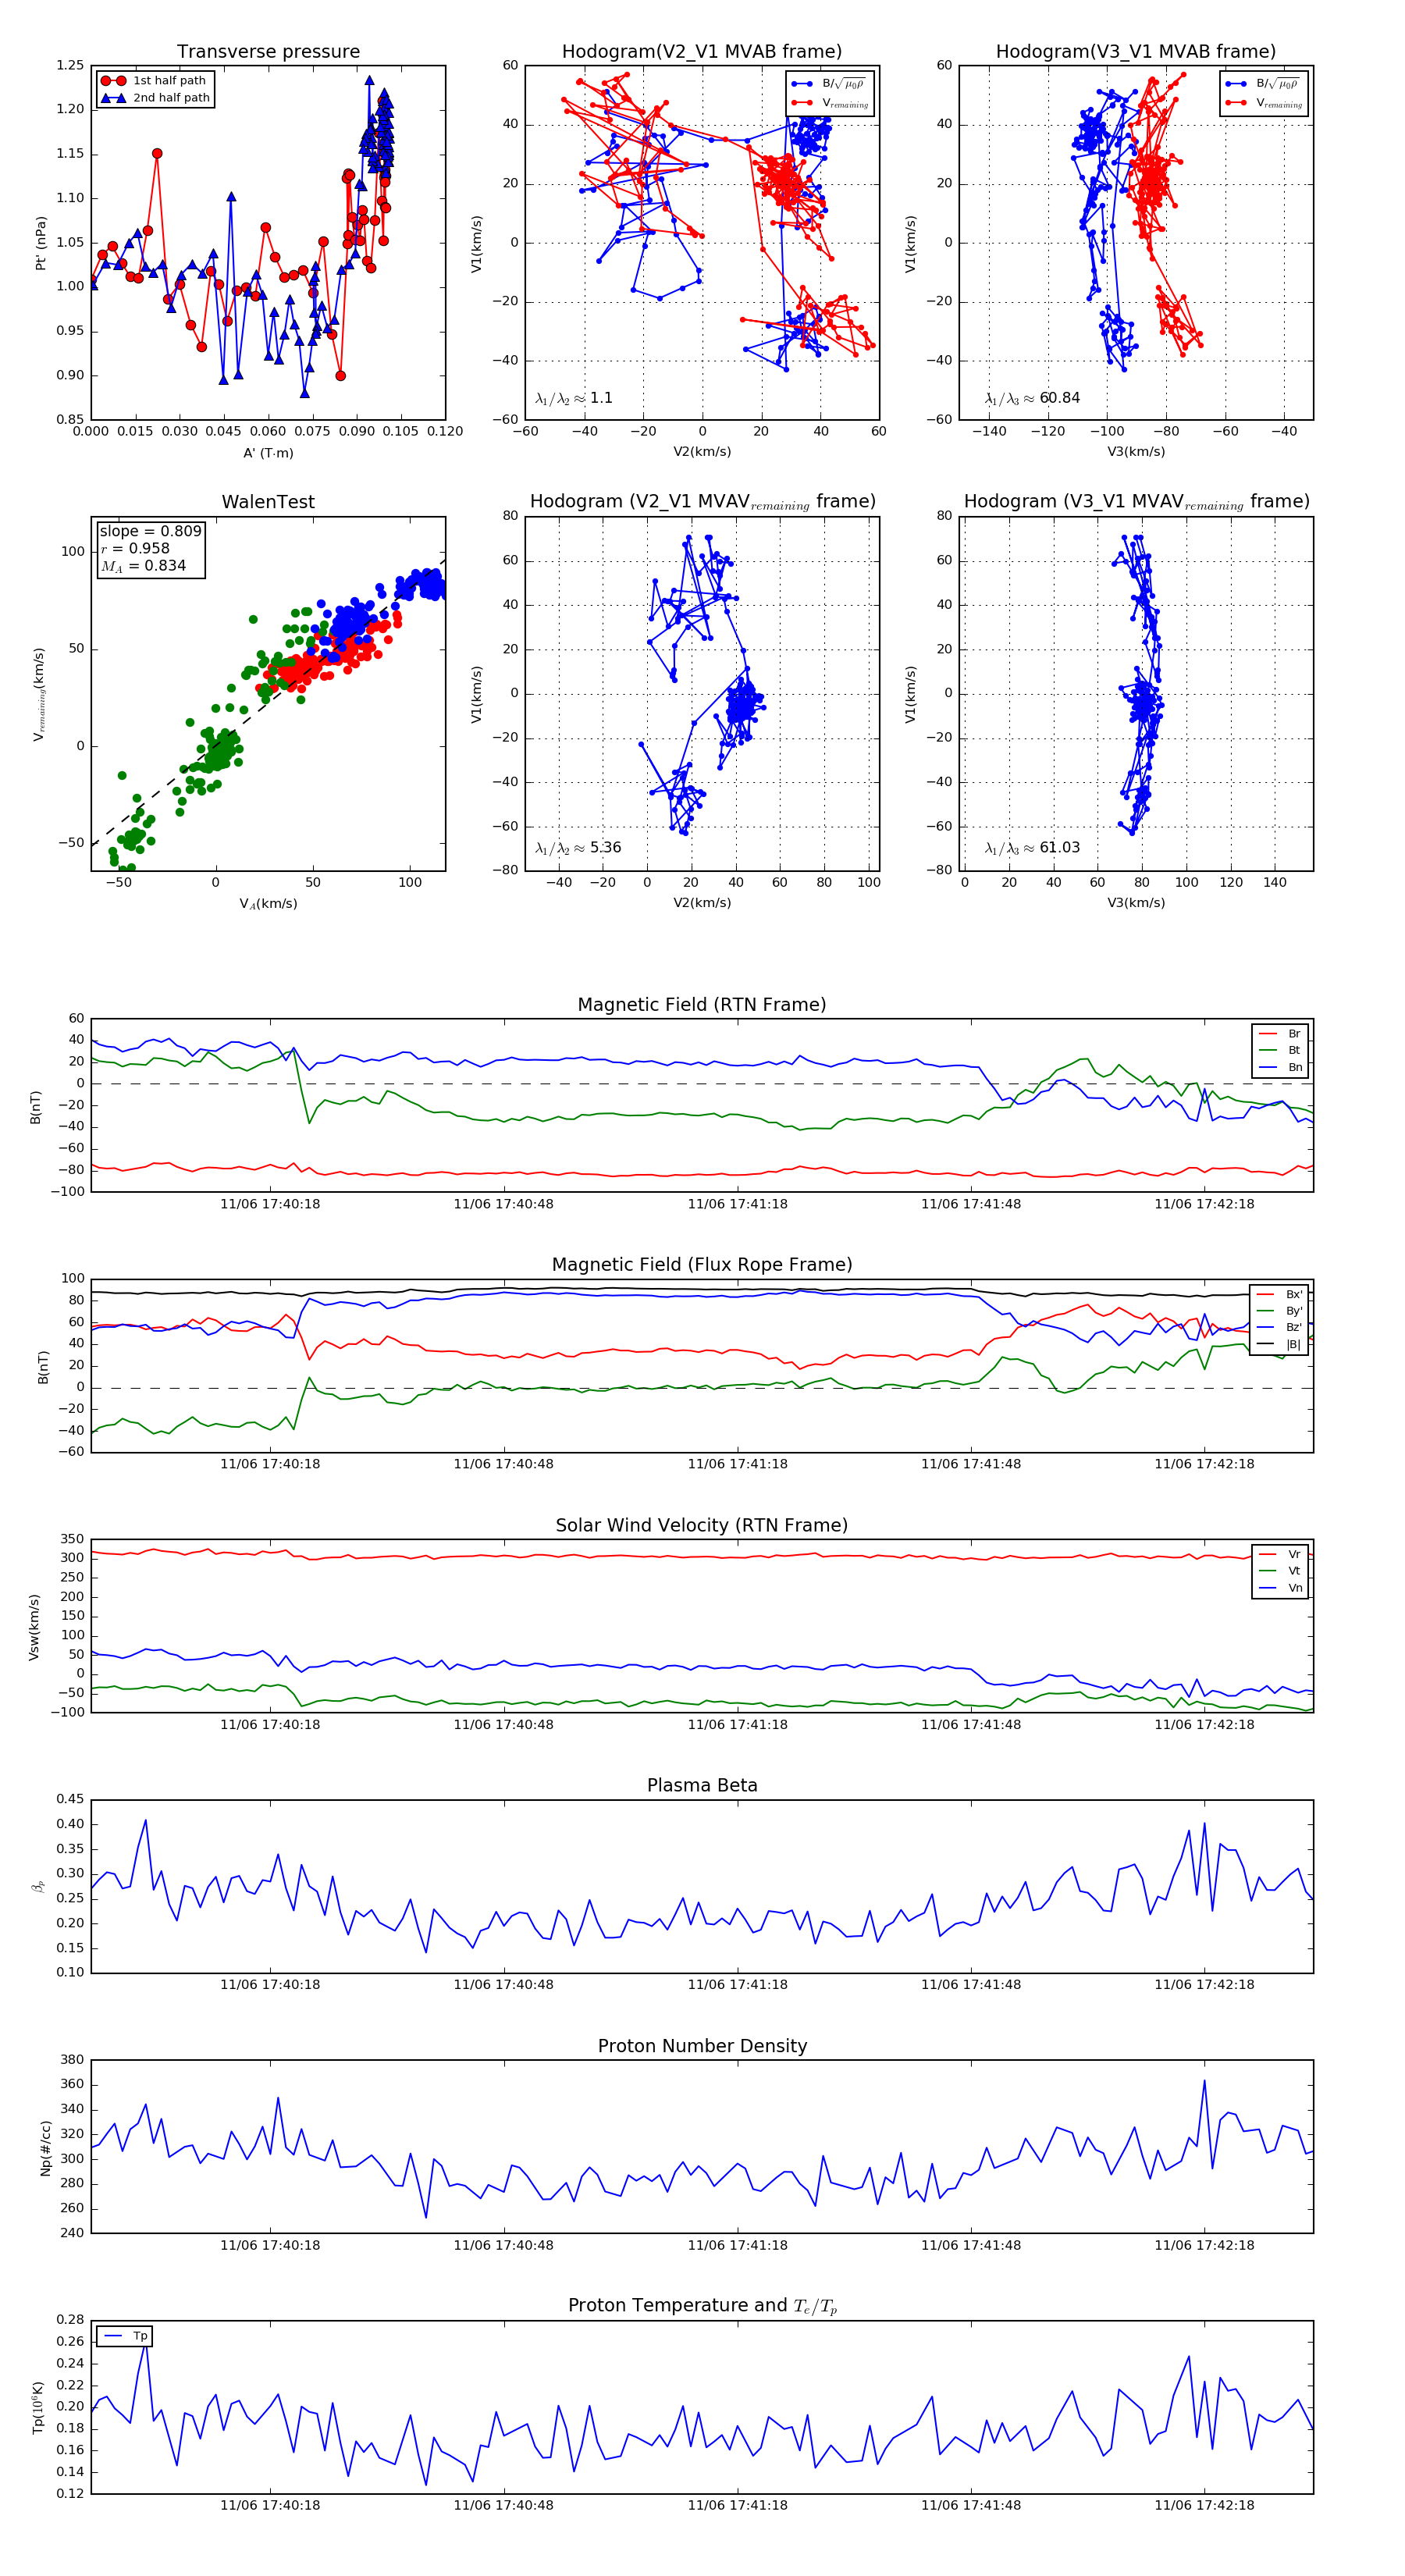
Task: Click "Magnetic Field (Flux Rope Frame)" title
Action: 702,1265
